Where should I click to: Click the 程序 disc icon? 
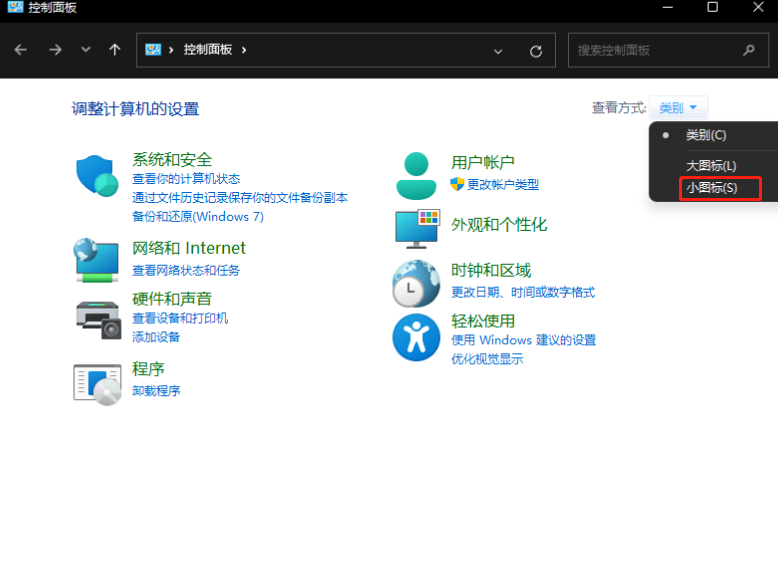pos(97,382)
